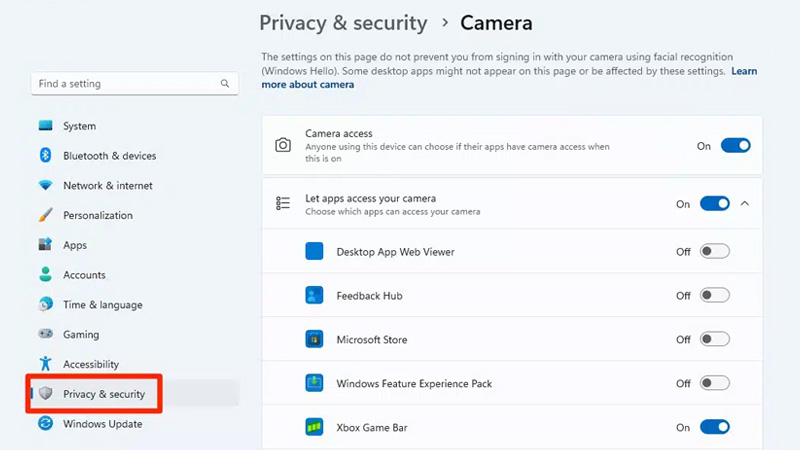Click the Let apps access your camera heading
Image resolution: width=800 pixels, height=450 pixels.
370,198
